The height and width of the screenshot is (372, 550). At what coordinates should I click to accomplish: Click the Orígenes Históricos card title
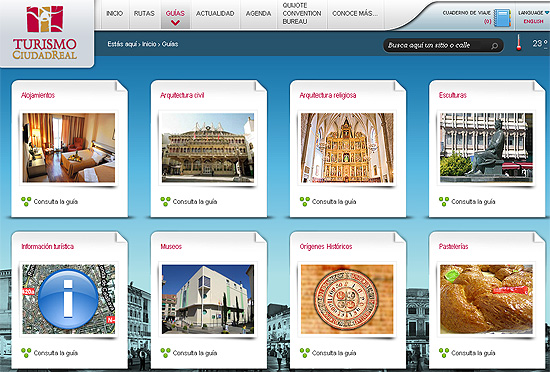click(326, 246)
